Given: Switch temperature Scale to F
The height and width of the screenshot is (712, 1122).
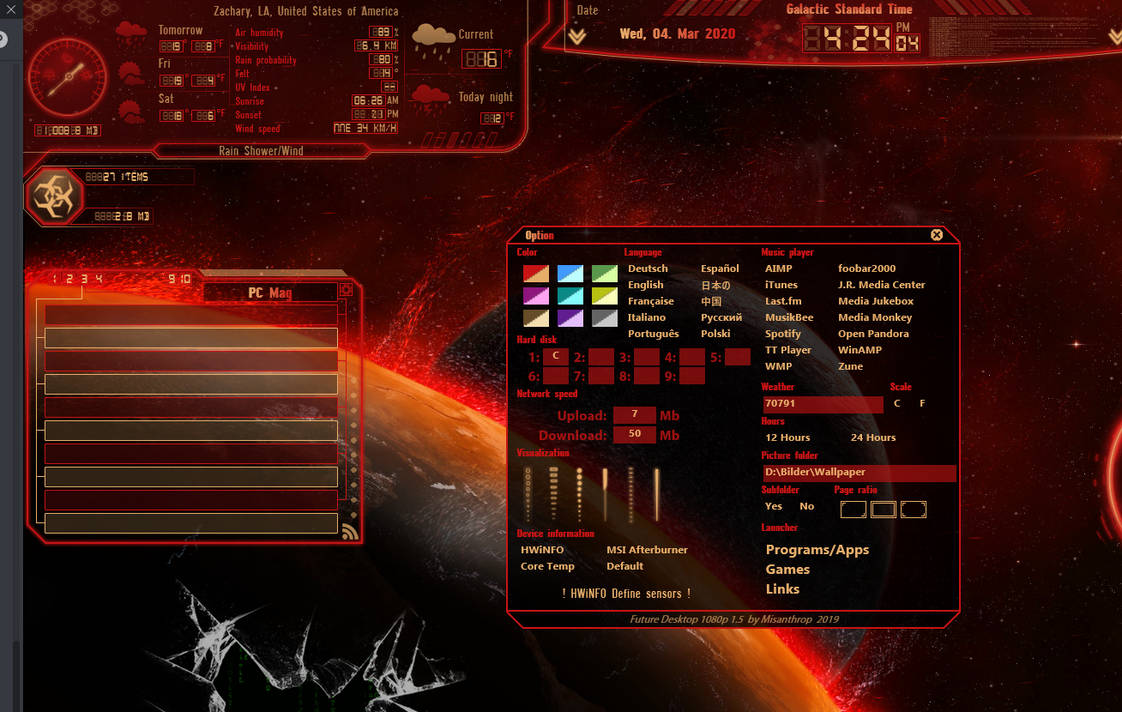Looking at the screenshot, I should 921,403.
